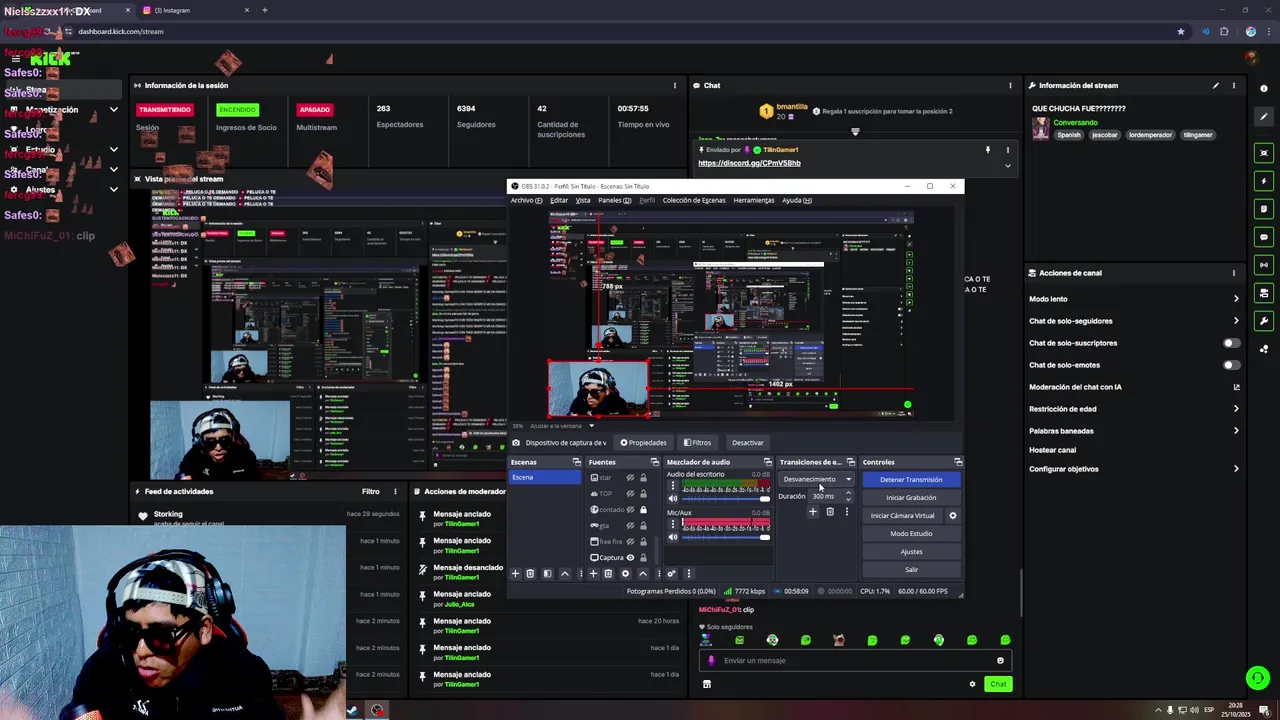Toggle visibility of the star source
This screenshot has width=1280, height=720.
pos(630,478)
